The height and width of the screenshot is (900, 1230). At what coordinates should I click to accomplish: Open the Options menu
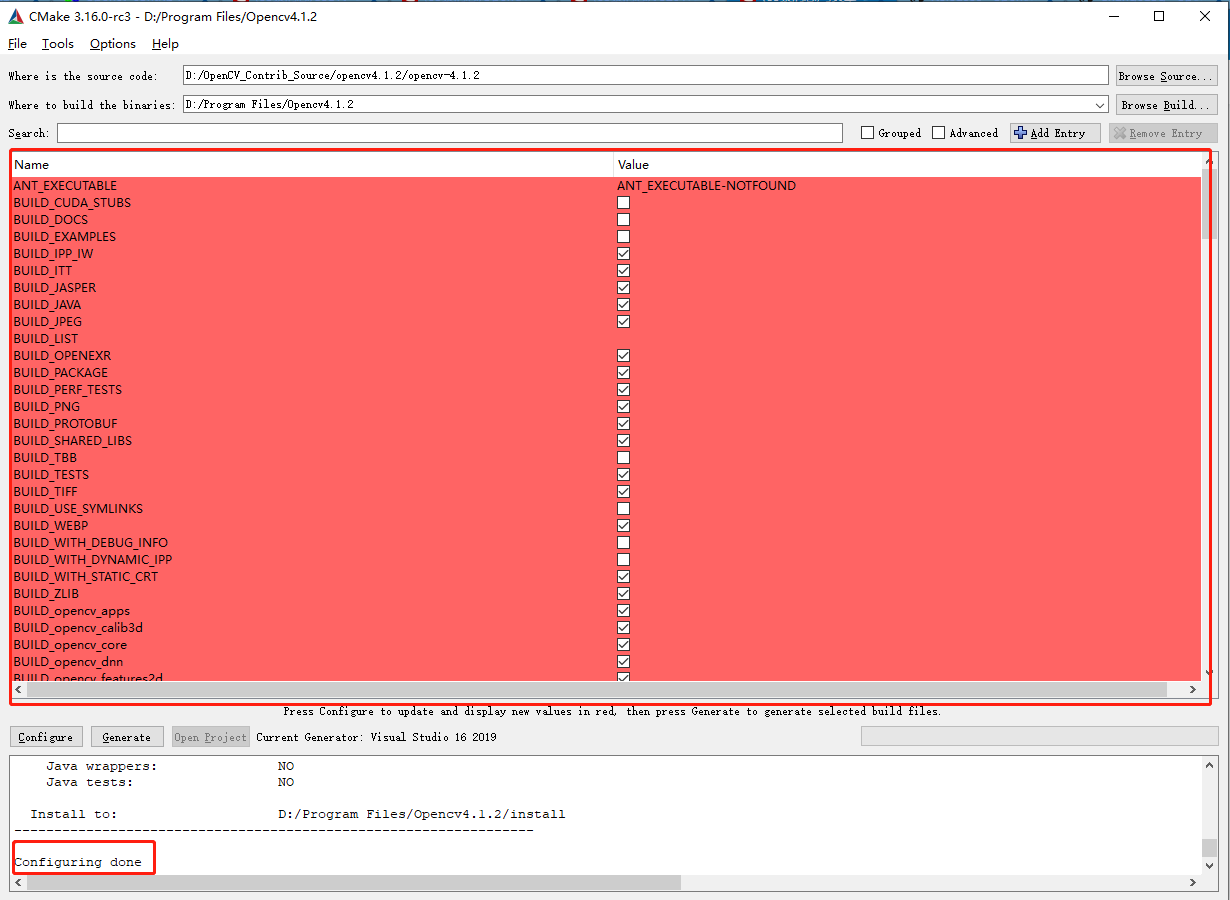point(112,44)
